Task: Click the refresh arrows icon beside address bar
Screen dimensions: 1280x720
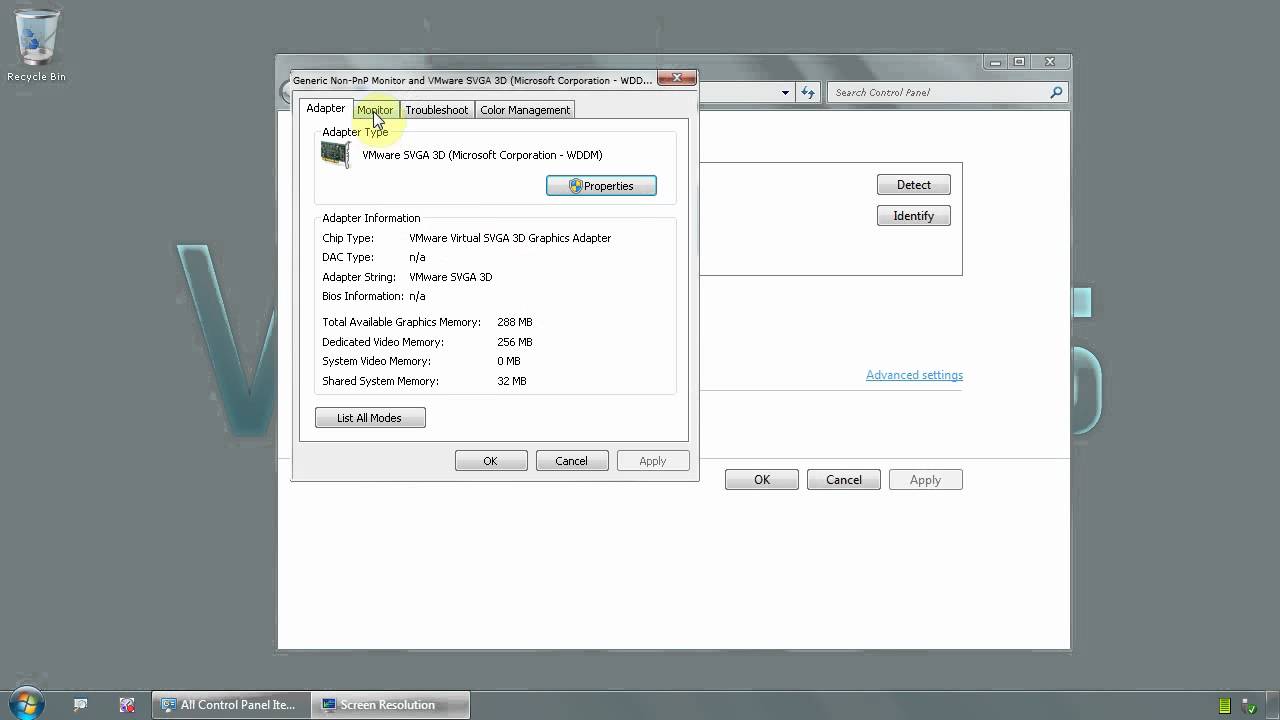Action: tap(807, 92)
